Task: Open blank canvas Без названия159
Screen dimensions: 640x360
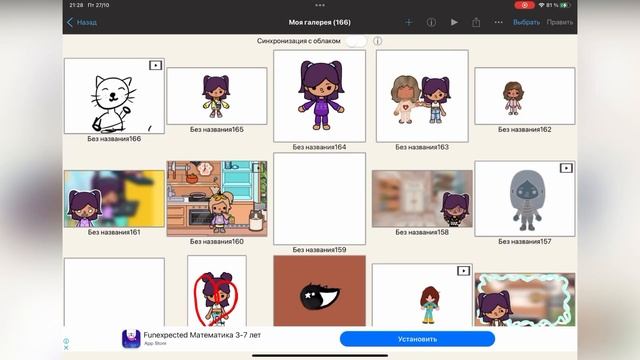Action: (320, 199)
